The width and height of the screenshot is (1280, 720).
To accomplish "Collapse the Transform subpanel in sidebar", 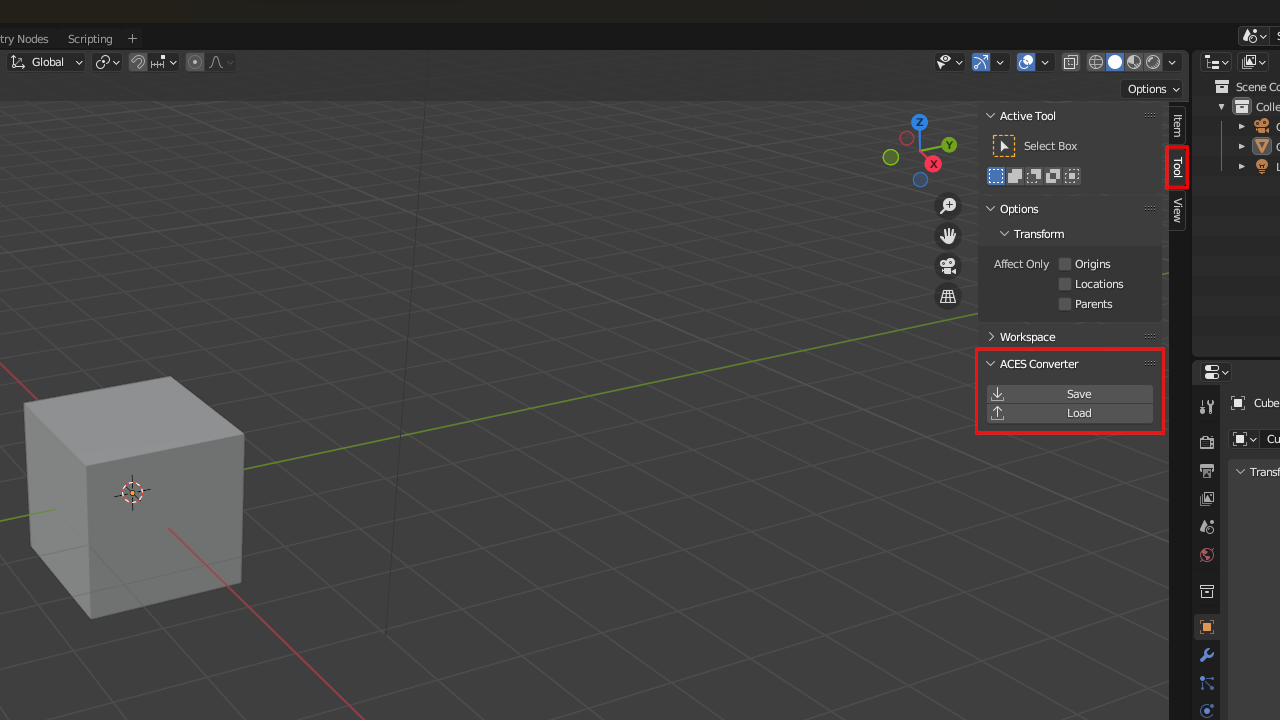I will tap(1005, 234).
